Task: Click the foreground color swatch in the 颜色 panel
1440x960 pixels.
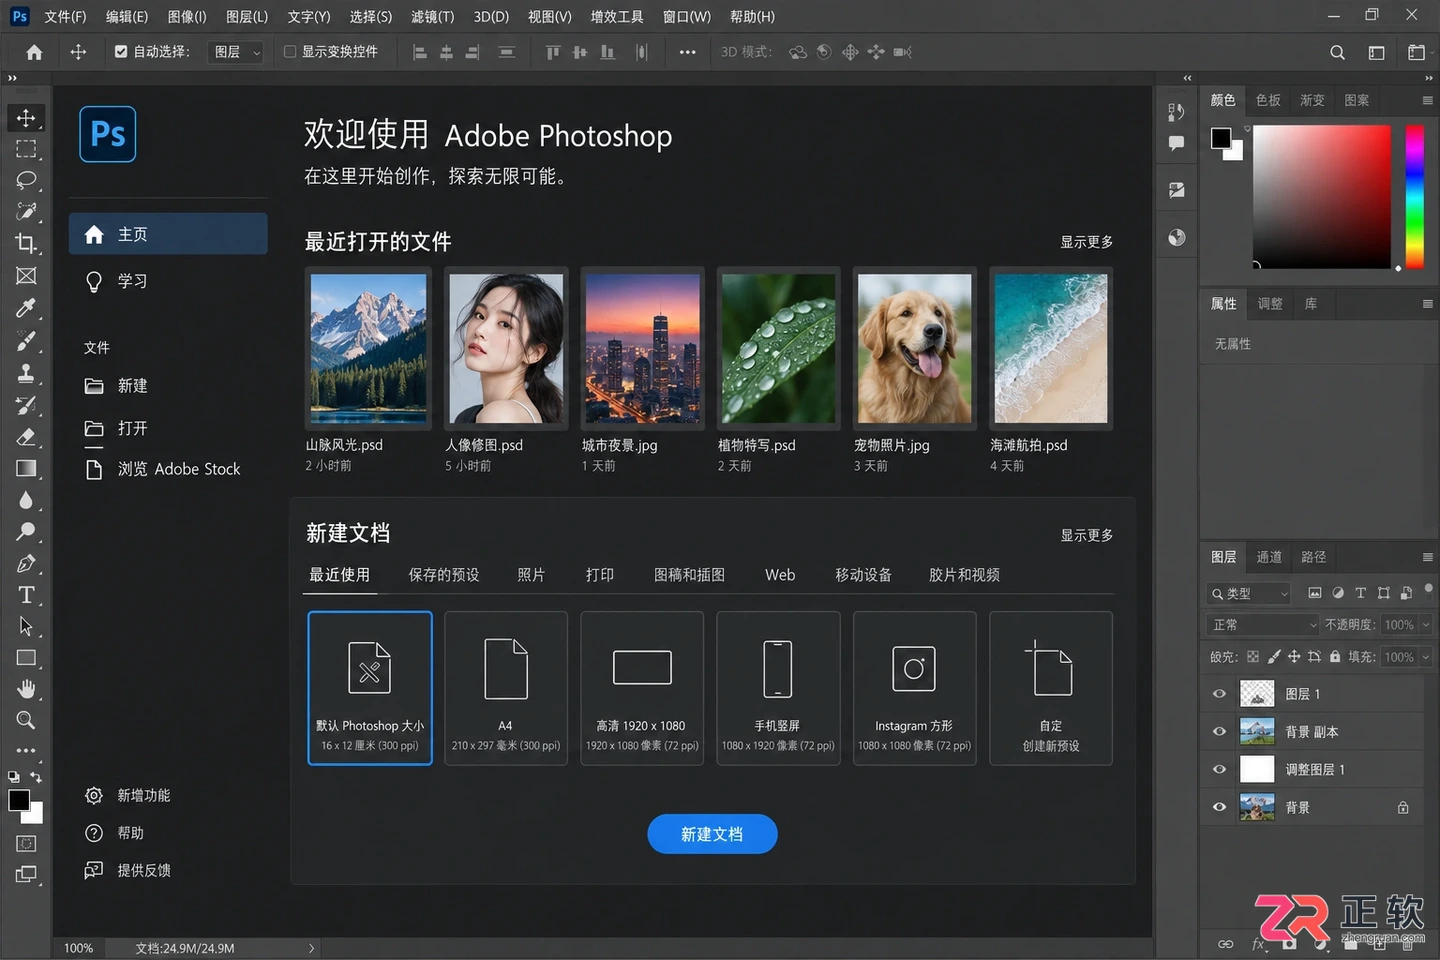Action: (1221, 139)
